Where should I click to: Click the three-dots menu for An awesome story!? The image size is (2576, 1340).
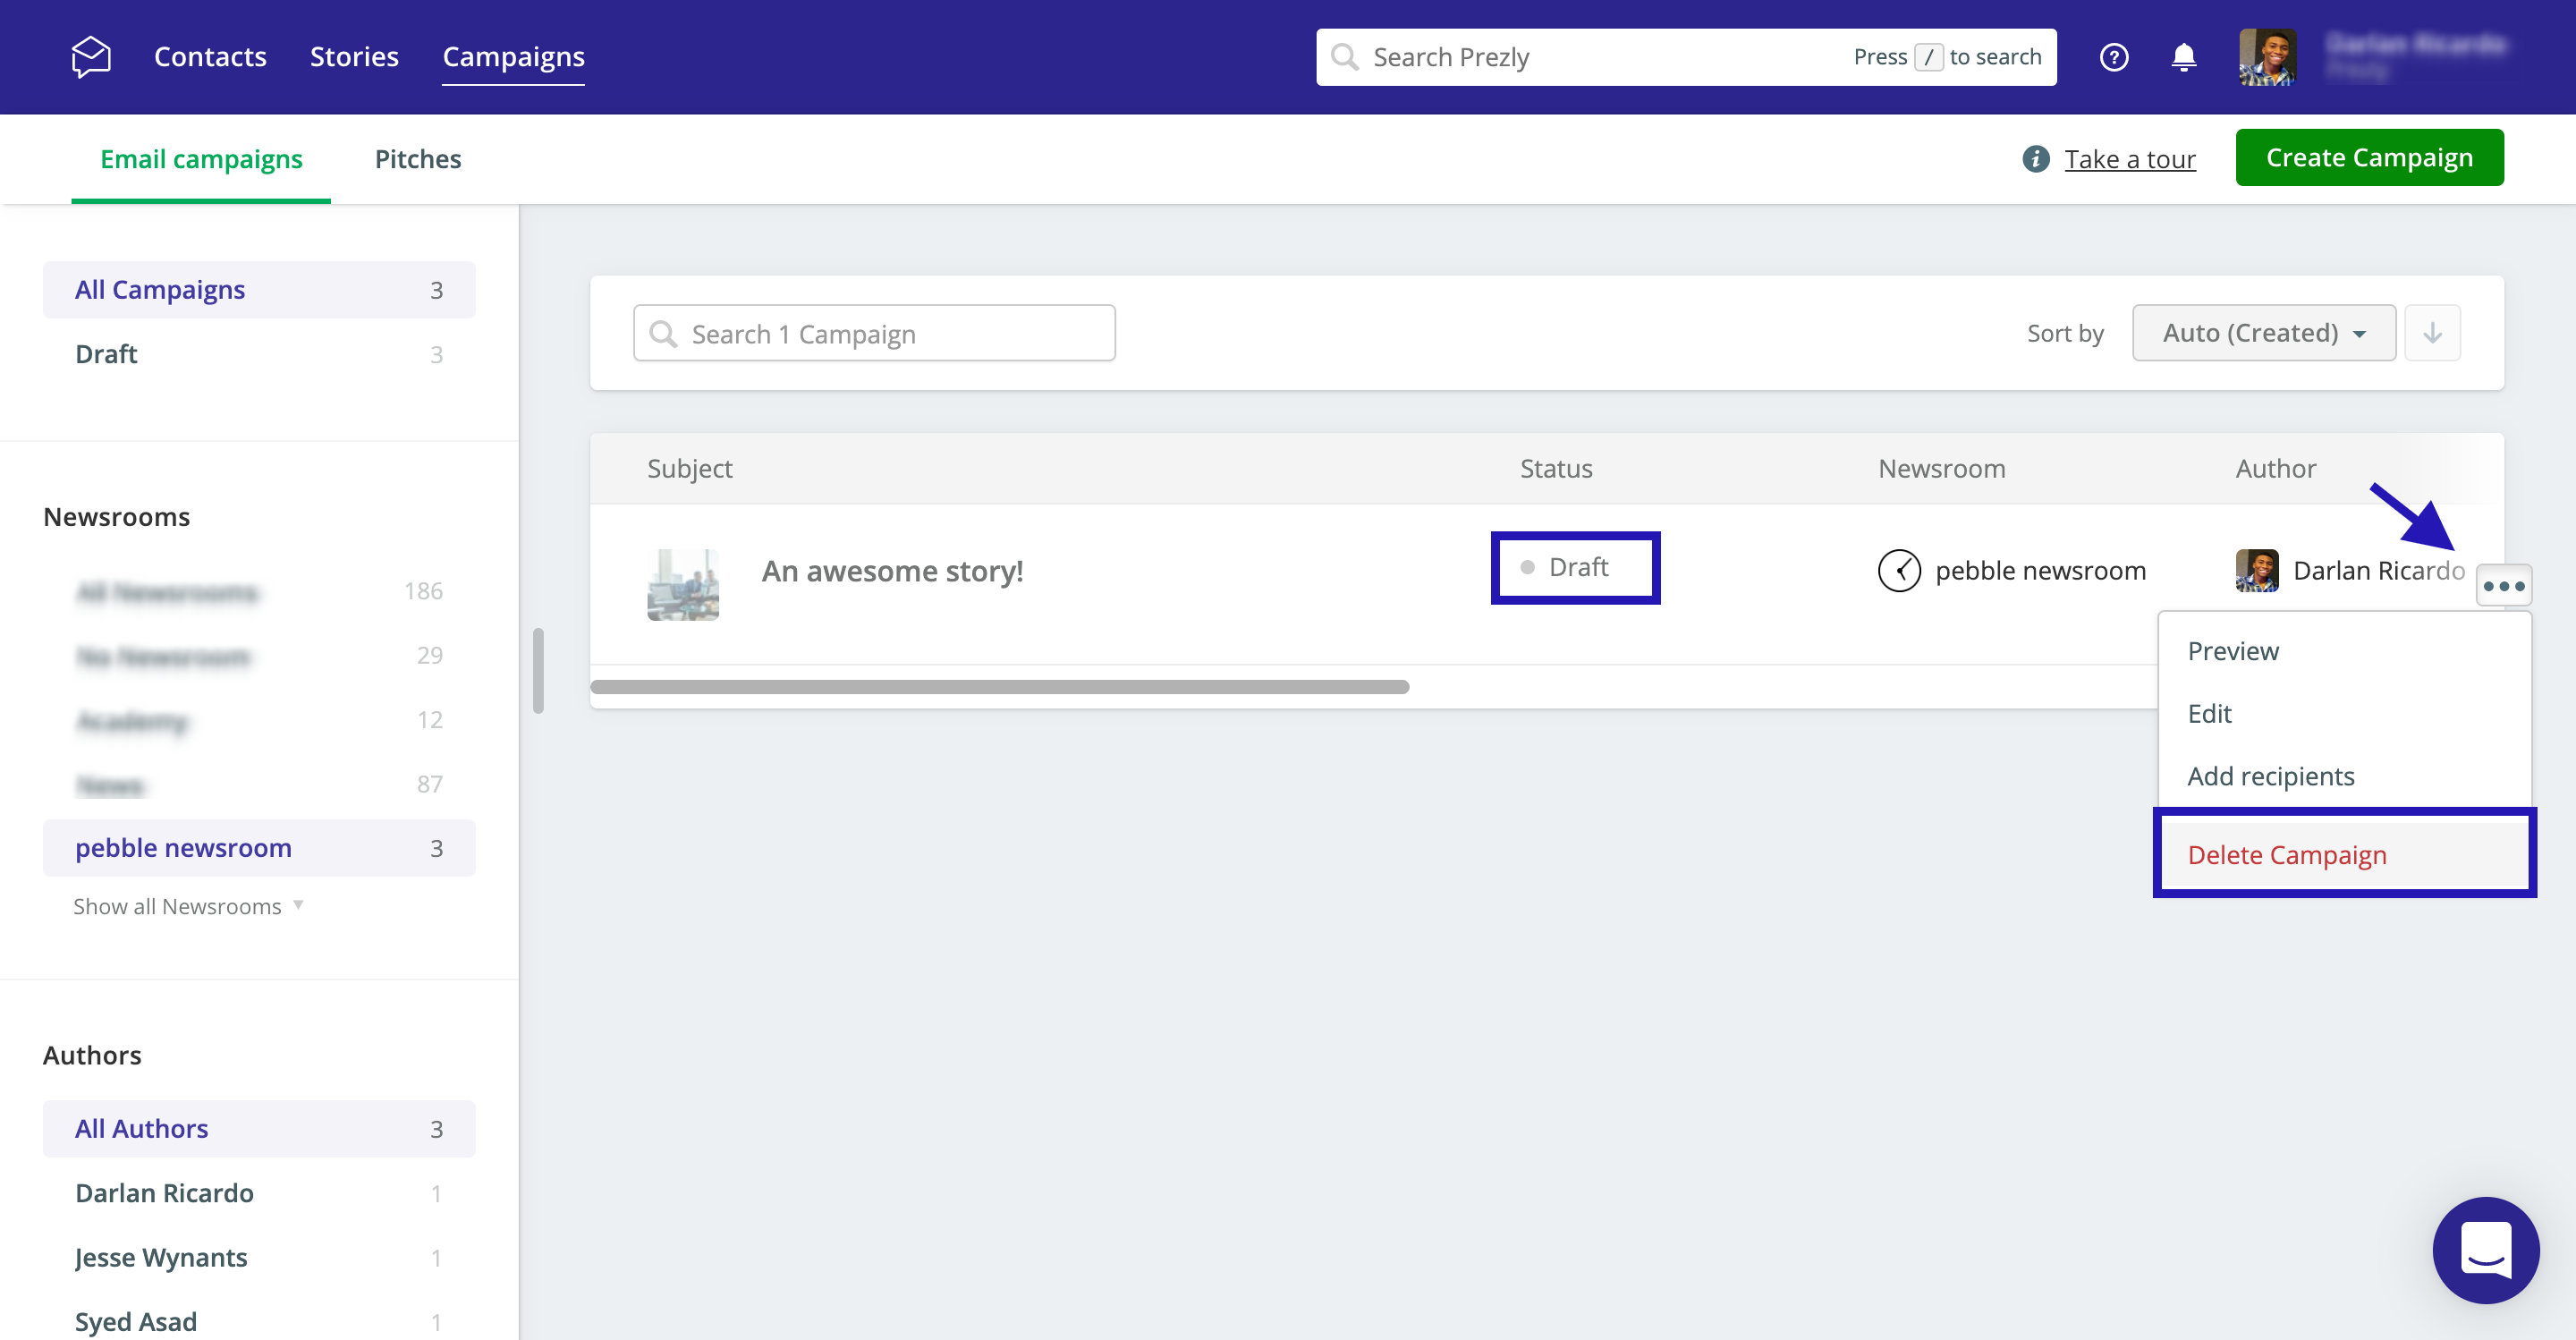[2503, 586]
